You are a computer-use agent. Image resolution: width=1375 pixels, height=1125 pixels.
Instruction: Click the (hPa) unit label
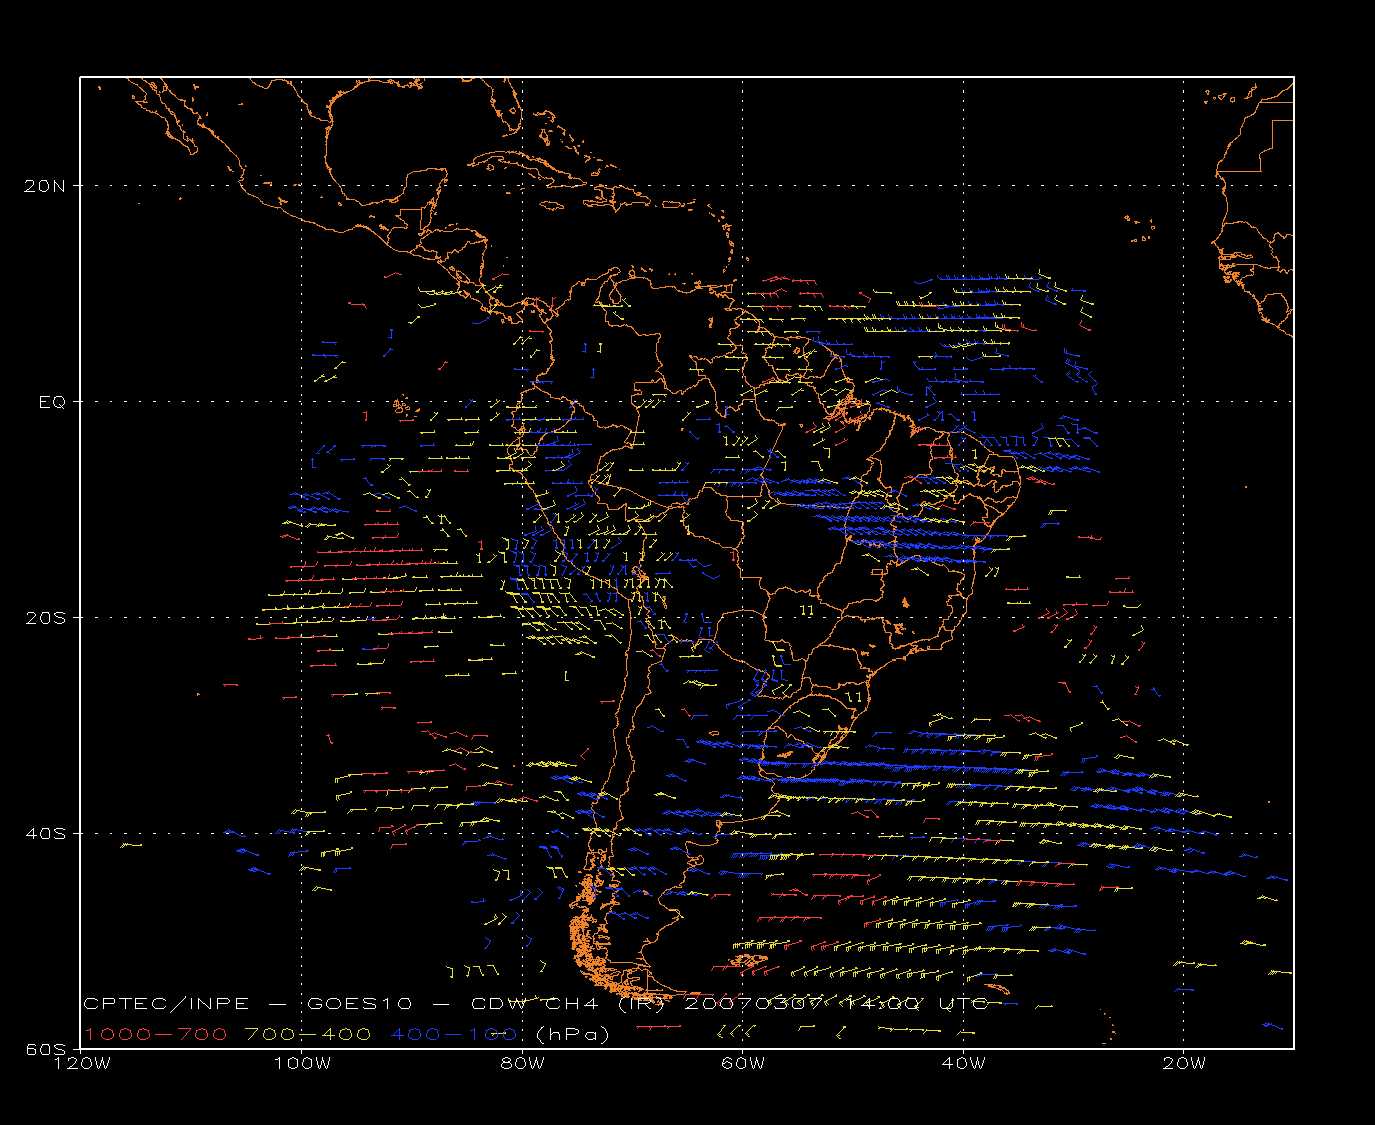573,1034
